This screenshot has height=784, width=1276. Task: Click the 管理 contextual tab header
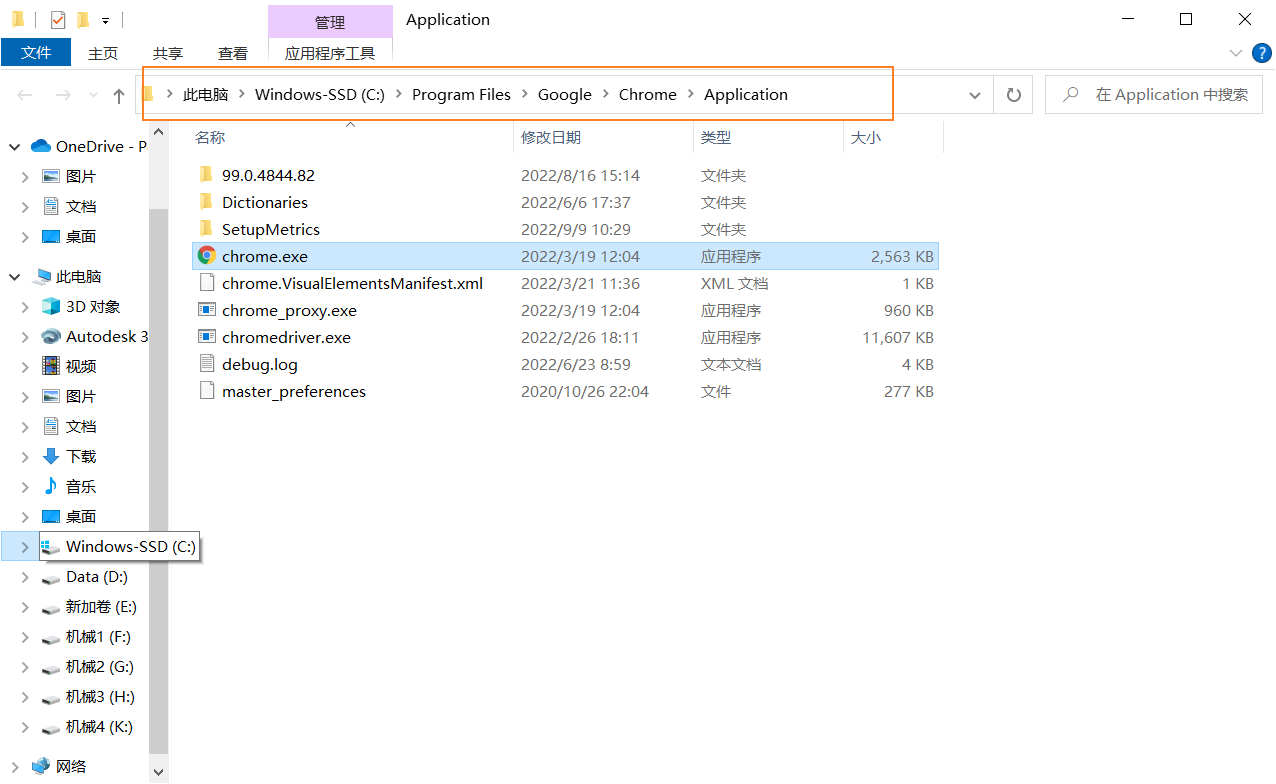tap(330, 22)
